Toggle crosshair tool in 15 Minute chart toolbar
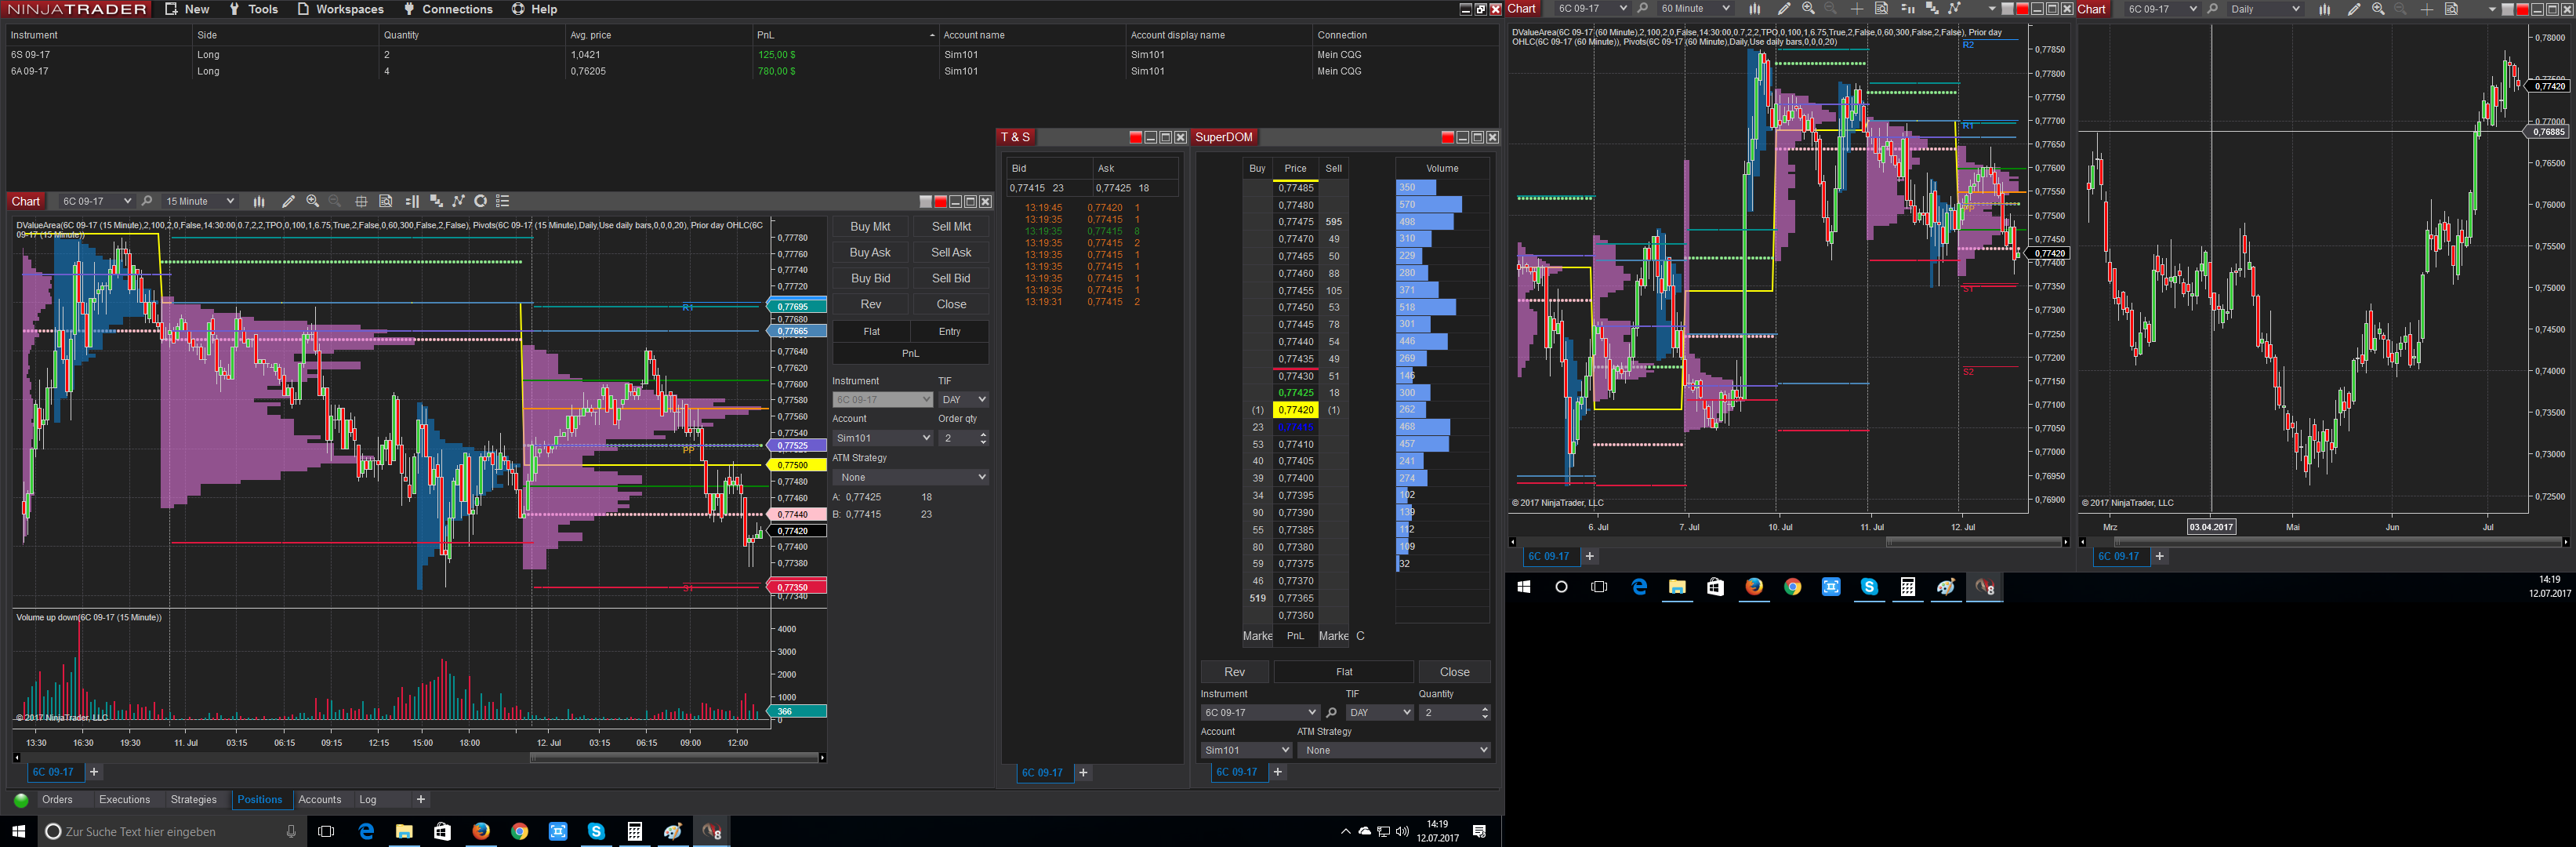2576x847 pixels. 361,202
